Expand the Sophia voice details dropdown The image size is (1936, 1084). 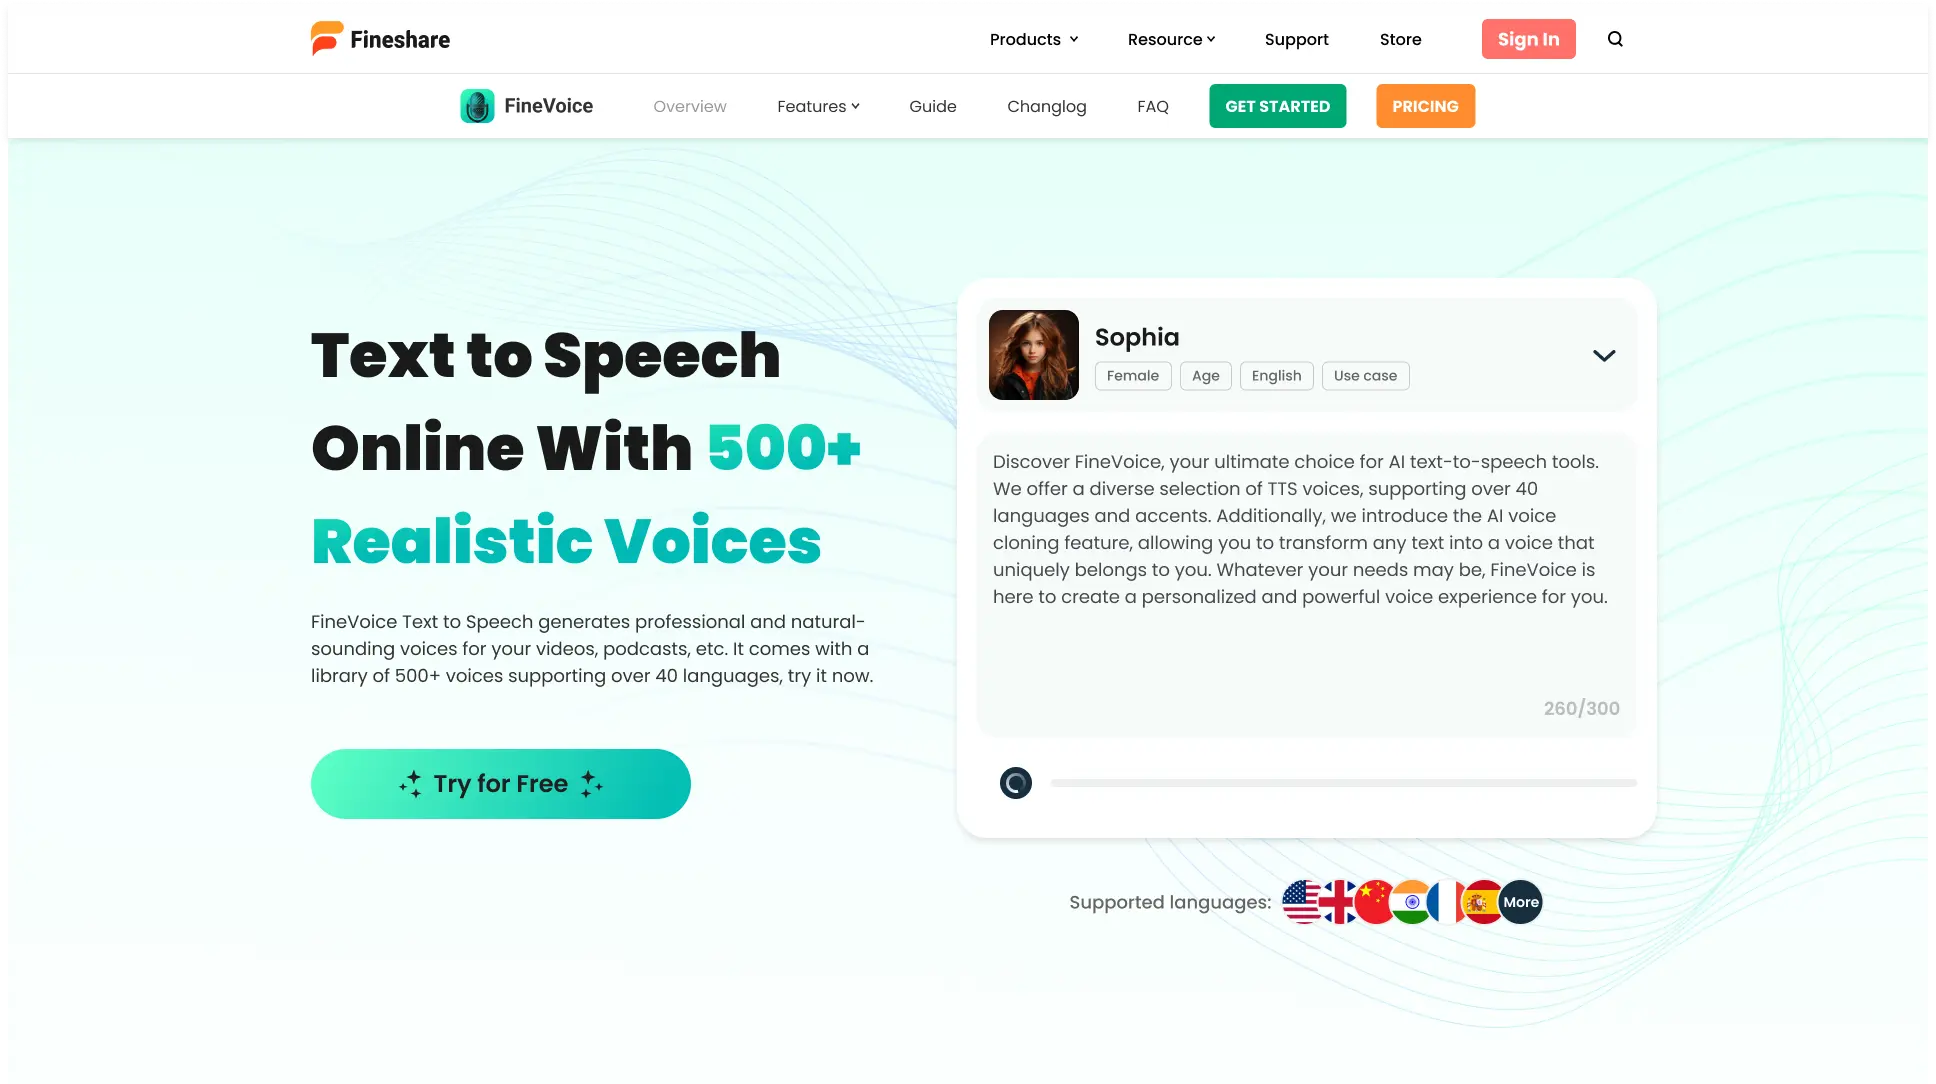(1604, 354)
